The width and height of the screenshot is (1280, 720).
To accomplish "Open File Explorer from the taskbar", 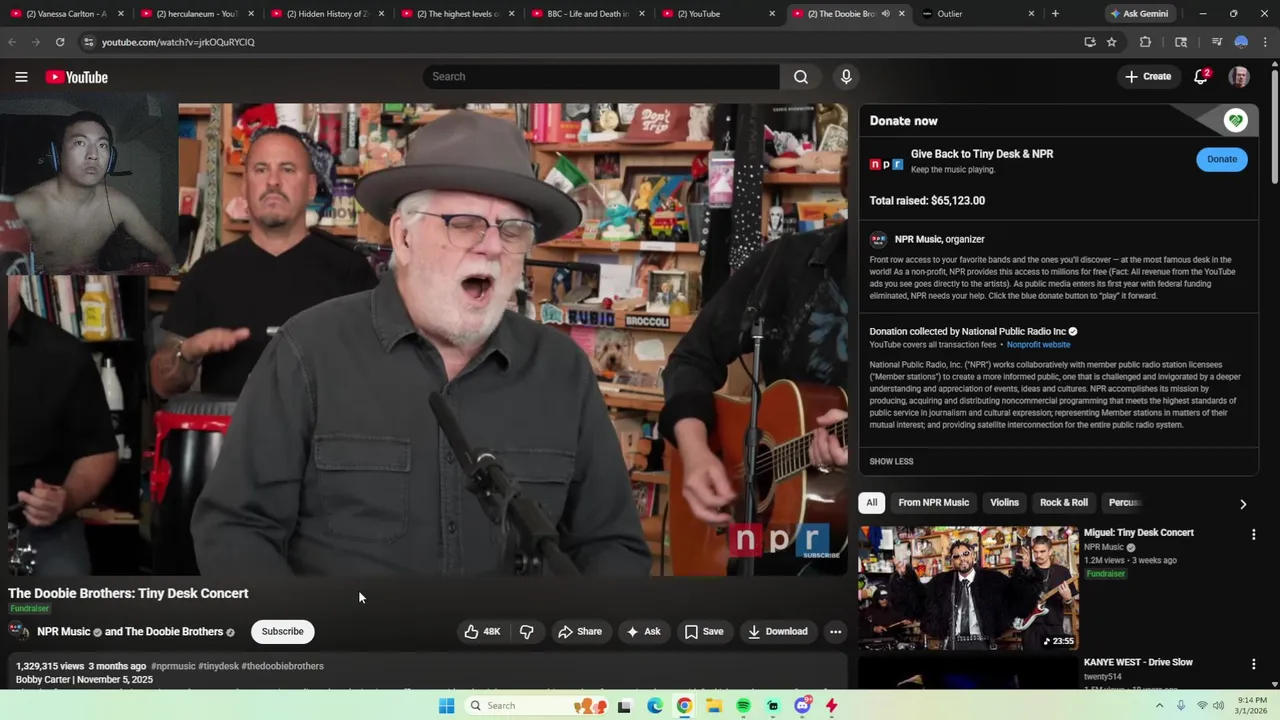I will point(714,706).
